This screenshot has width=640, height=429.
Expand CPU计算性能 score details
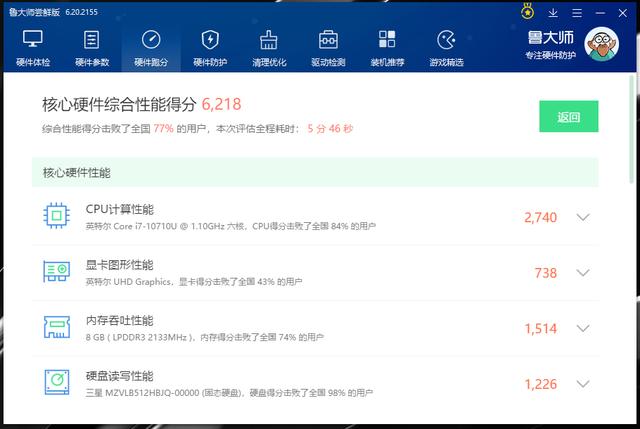coord(583,217)
